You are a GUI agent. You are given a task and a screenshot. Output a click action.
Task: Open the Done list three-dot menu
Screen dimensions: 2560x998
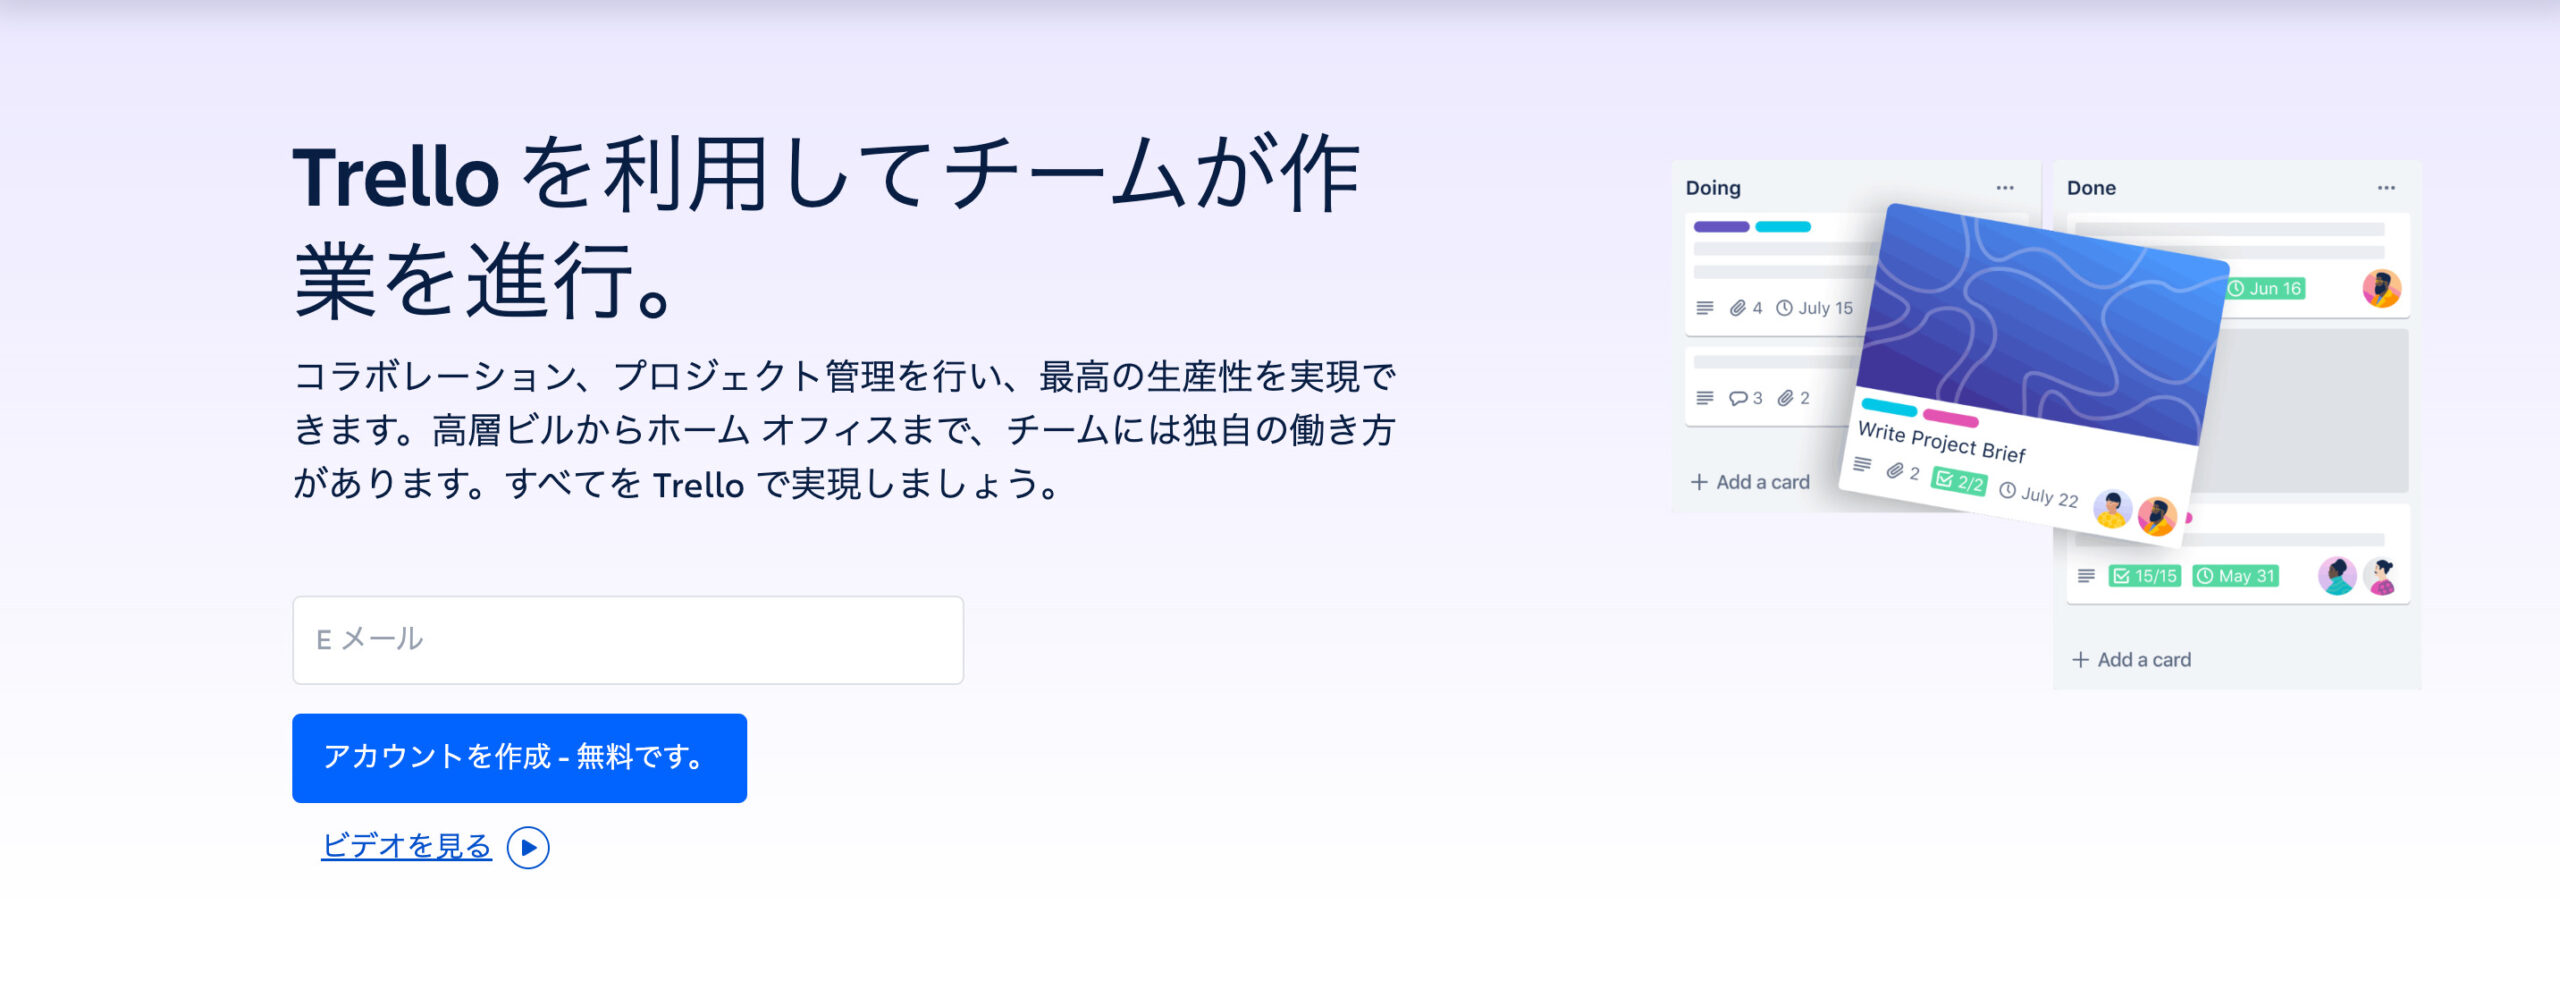pos(2386,188)
